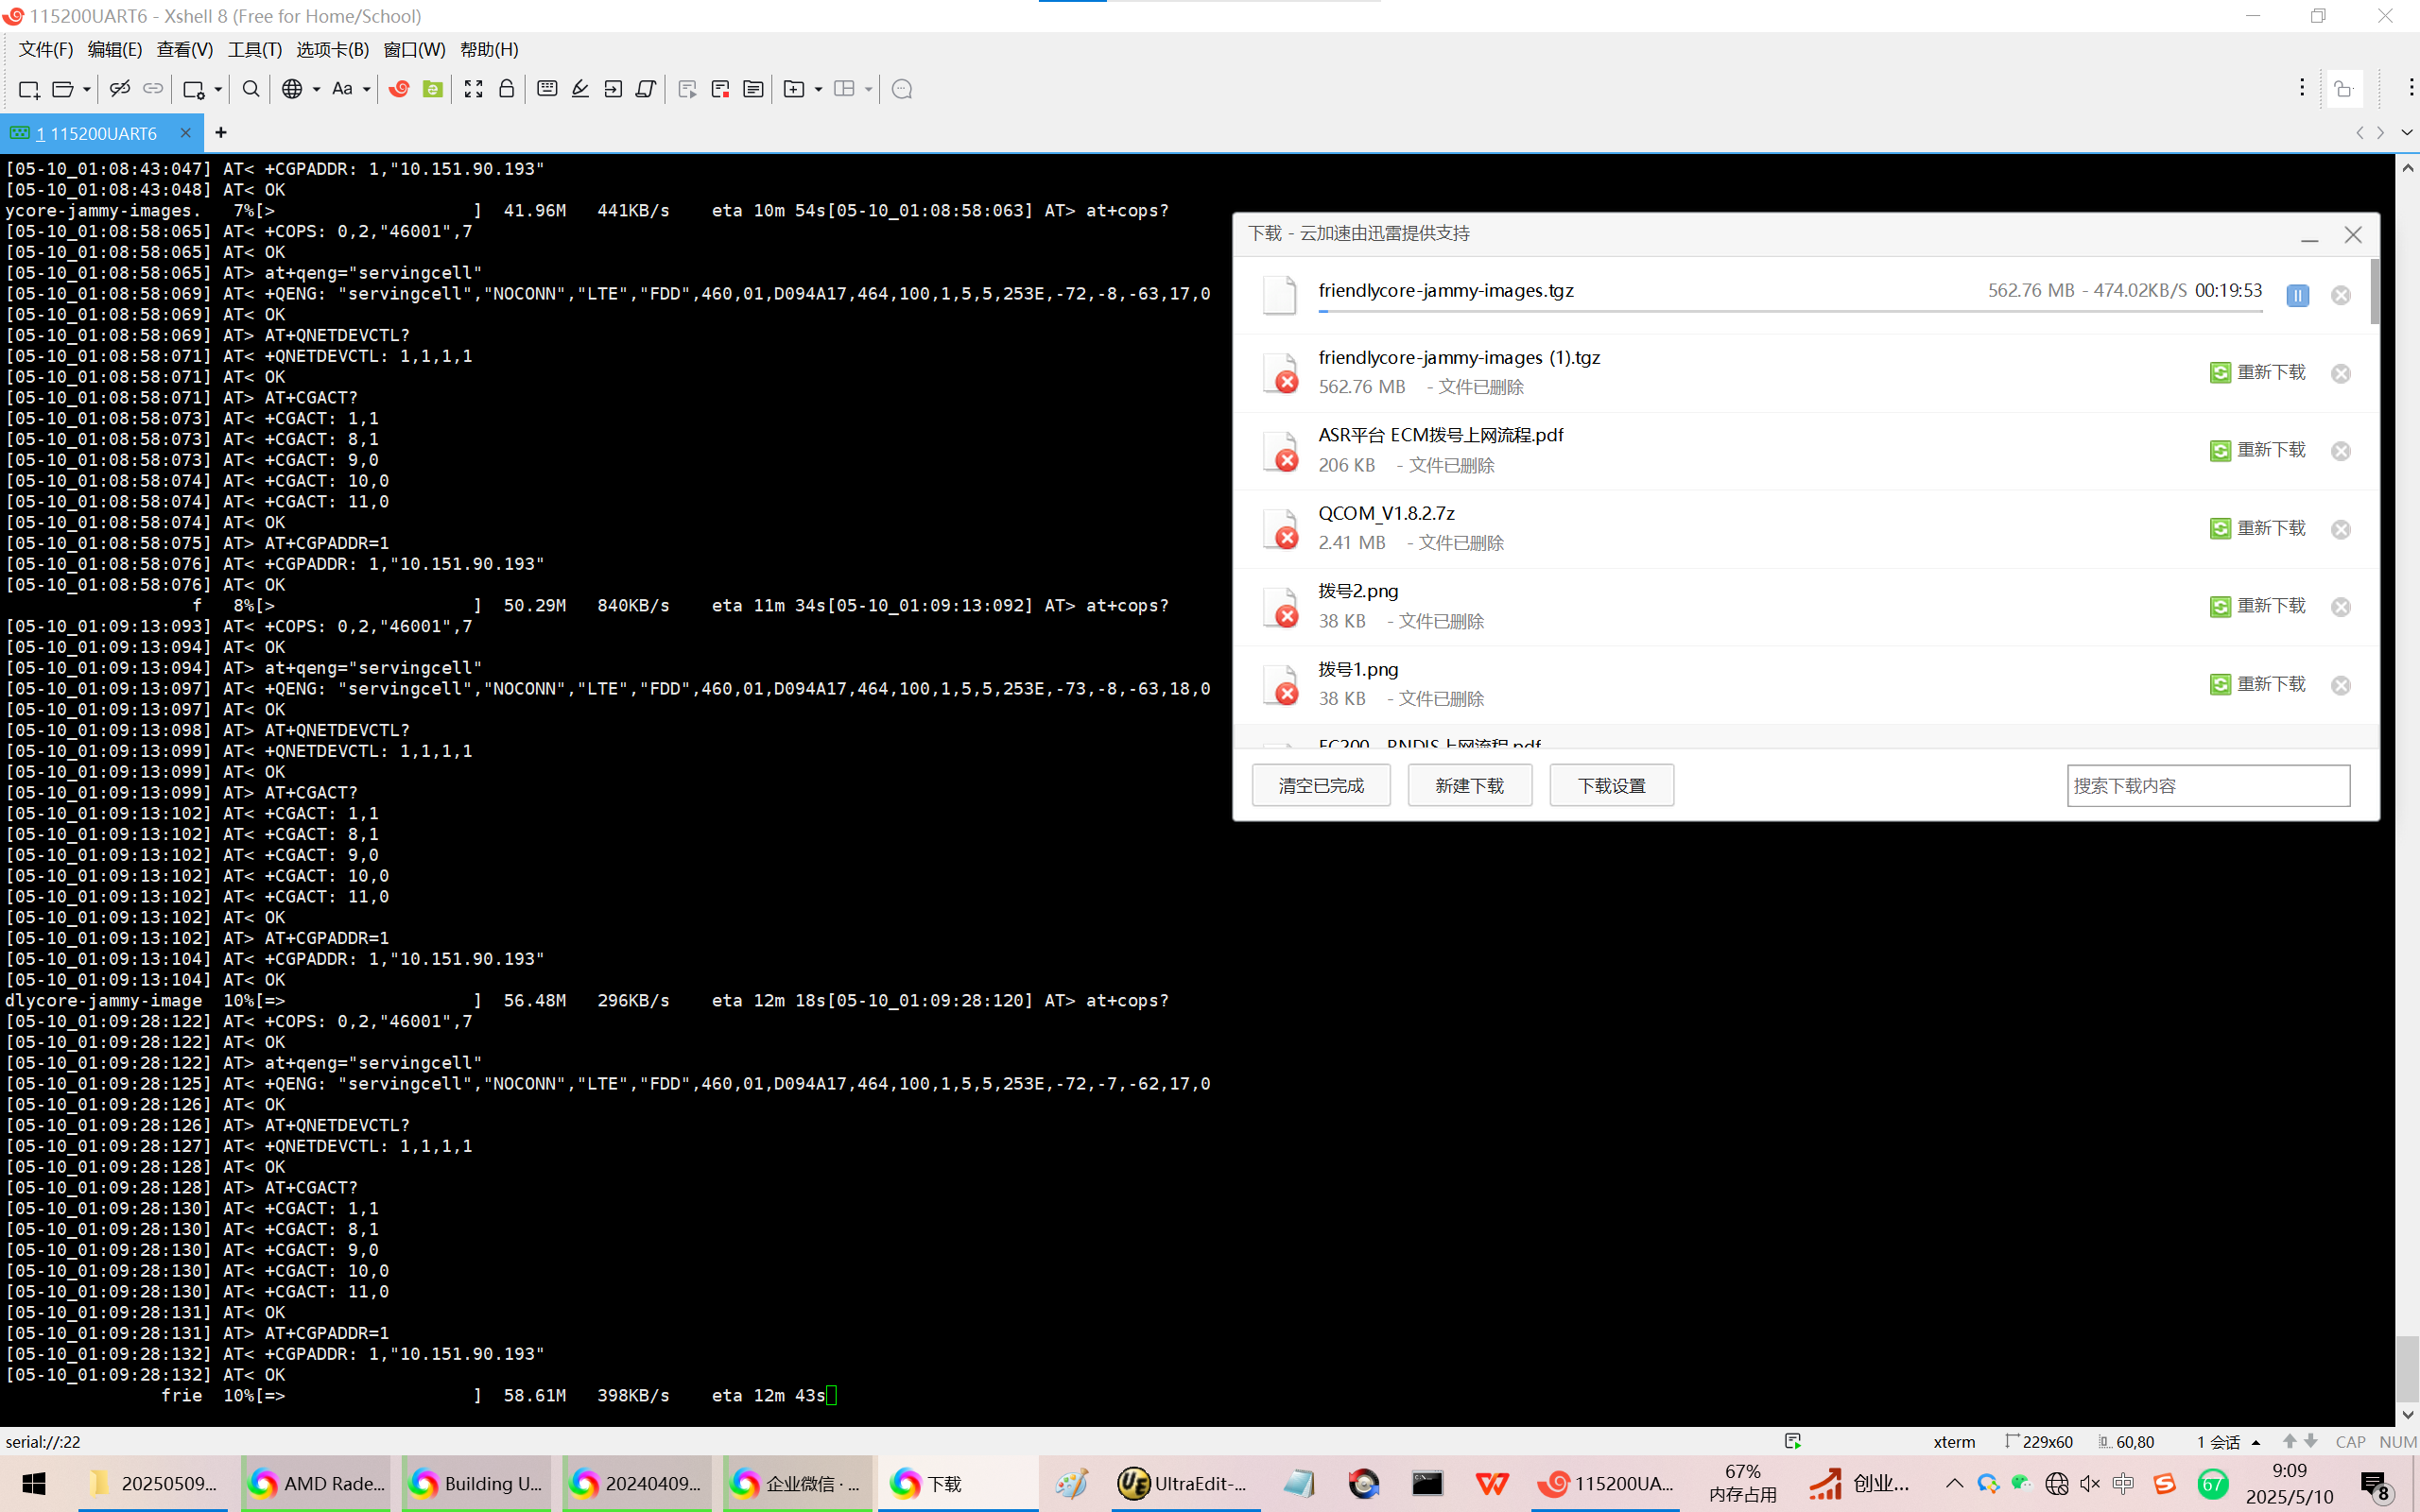Click the New Session toolbar icon

[x=29, y=90]
